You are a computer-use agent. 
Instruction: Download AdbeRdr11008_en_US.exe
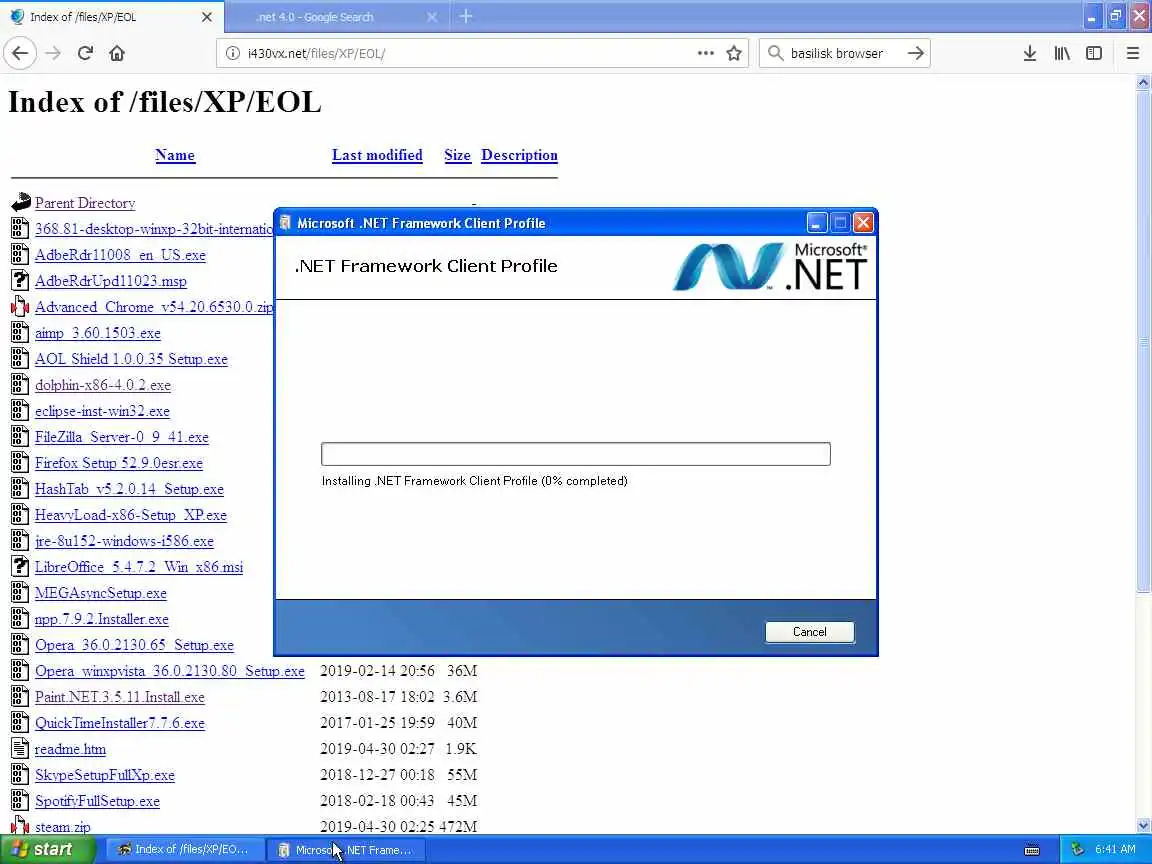pyautogui.click(x=120, y=255)
